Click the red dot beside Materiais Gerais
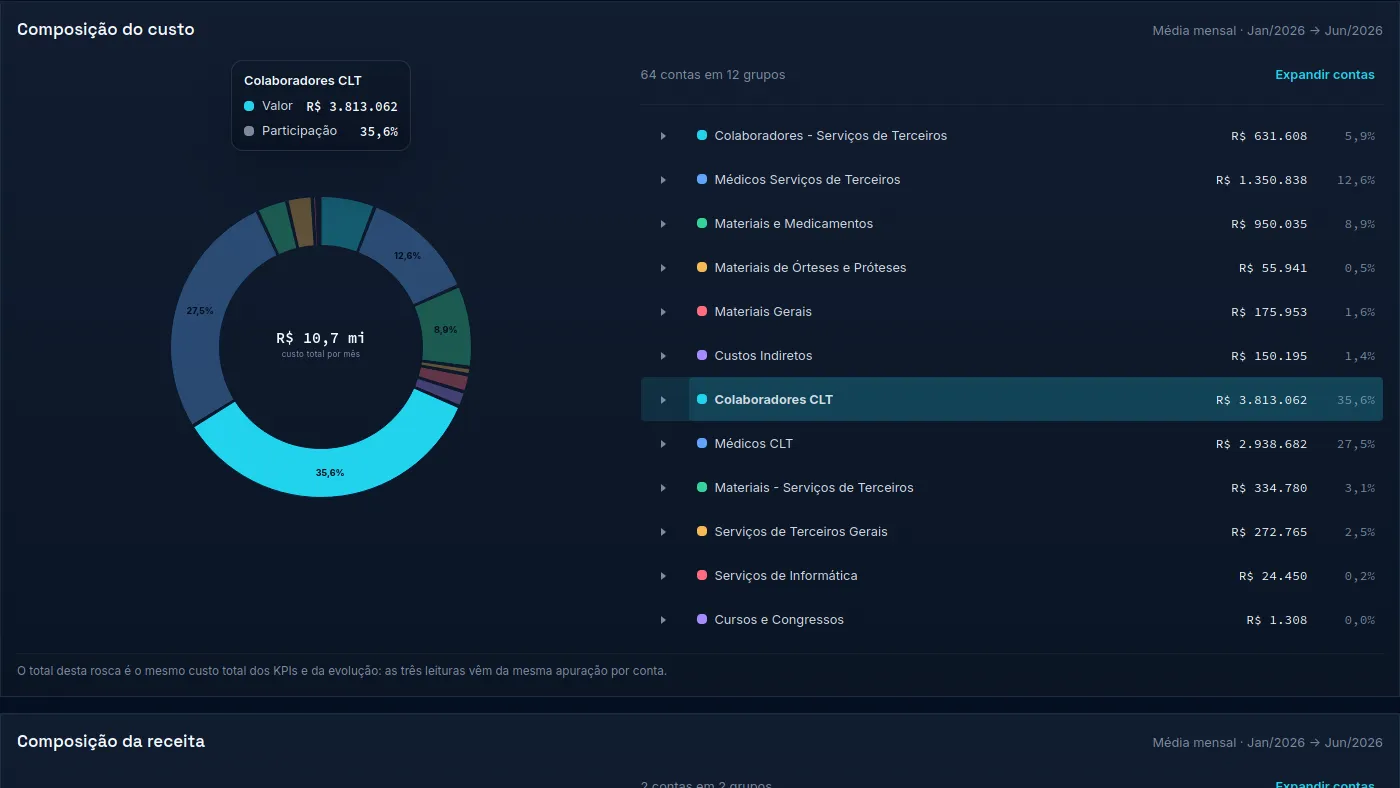The width and height of the screenshot is (1400, 788). coord(702,311)
